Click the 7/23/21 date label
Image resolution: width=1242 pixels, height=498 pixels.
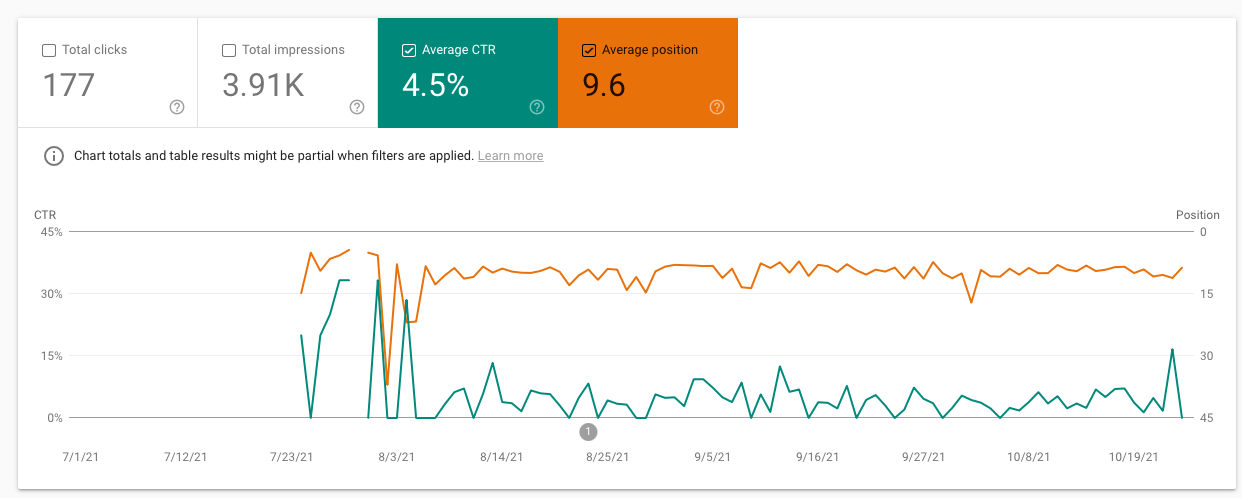[291, 457]
